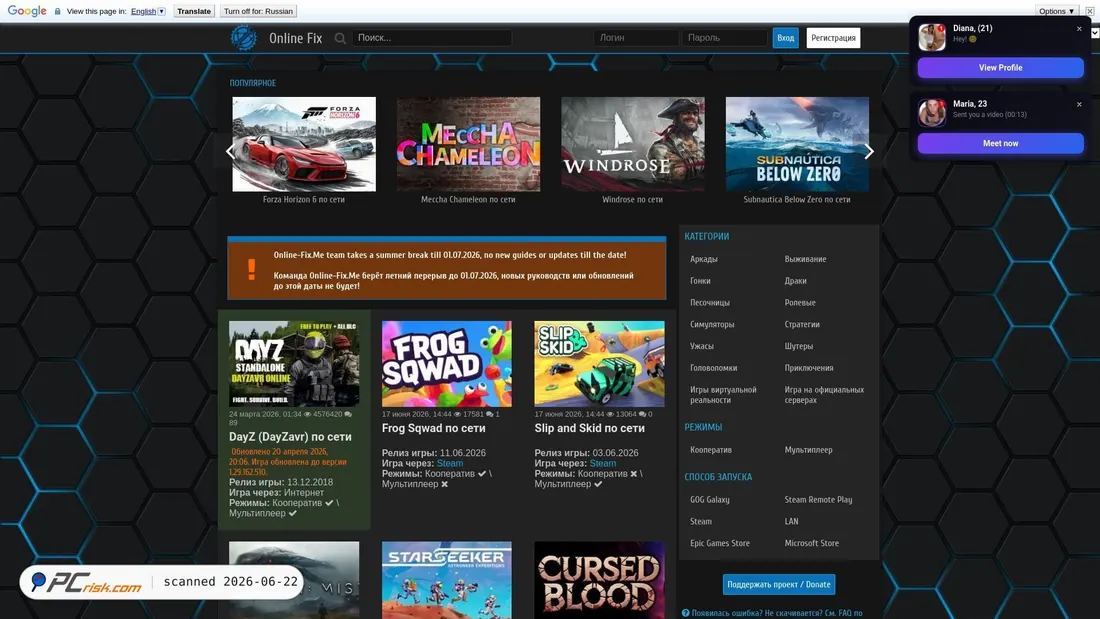Click the Регистрация button

click(x=833, y=38)
